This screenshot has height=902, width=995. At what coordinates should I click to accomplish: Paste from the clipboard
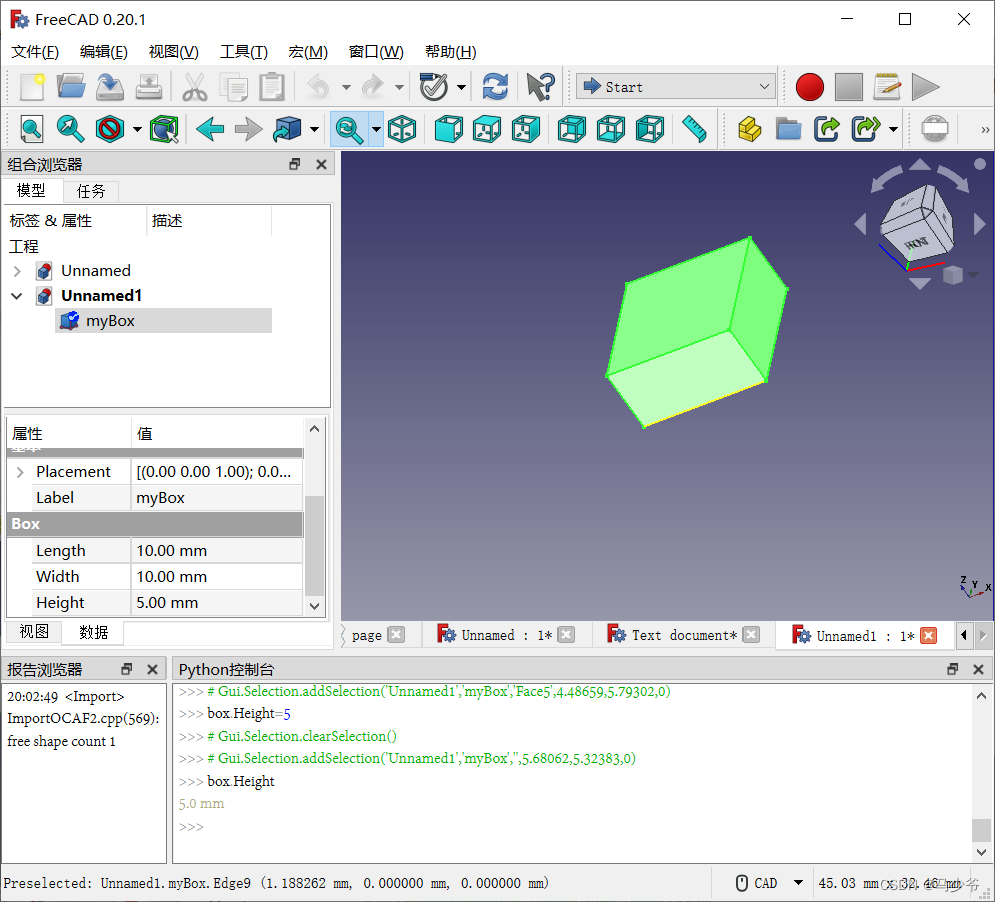click(271, 87)
